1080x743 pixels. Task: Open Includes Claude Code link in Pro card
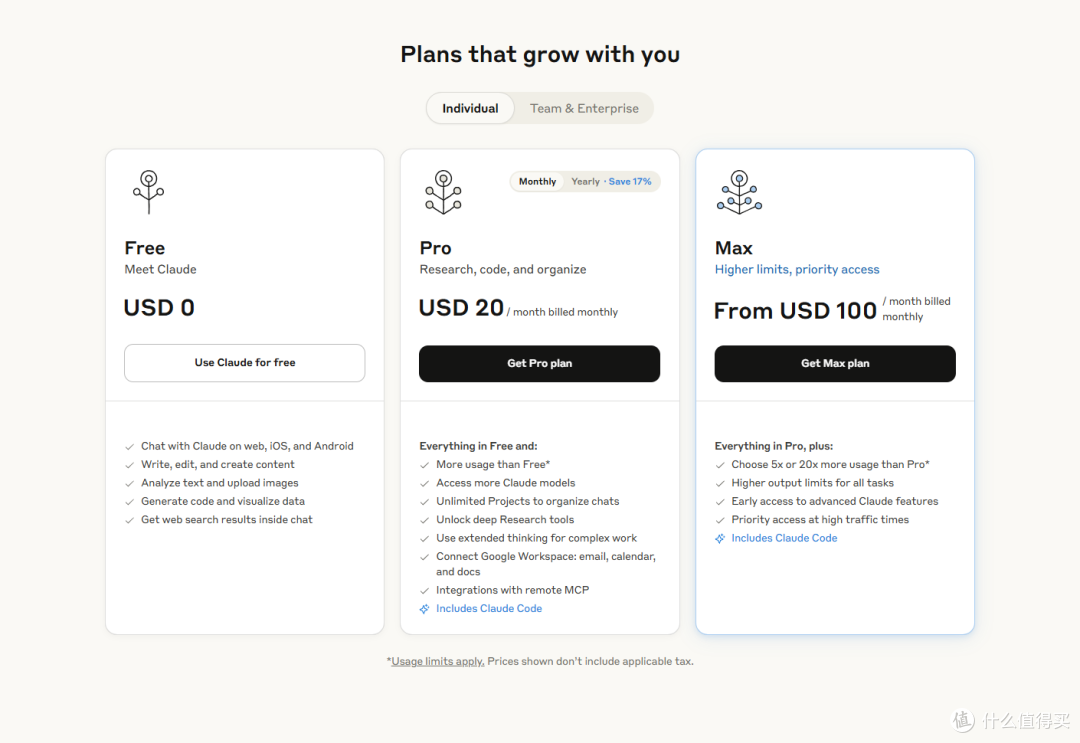[489, 609]
